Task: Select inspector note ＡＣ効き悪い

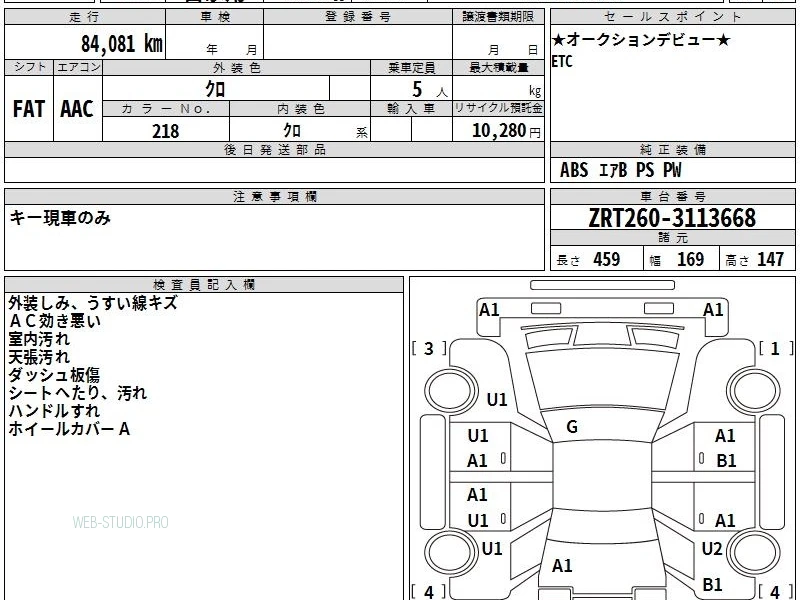Action: click(x=55, y=320)
